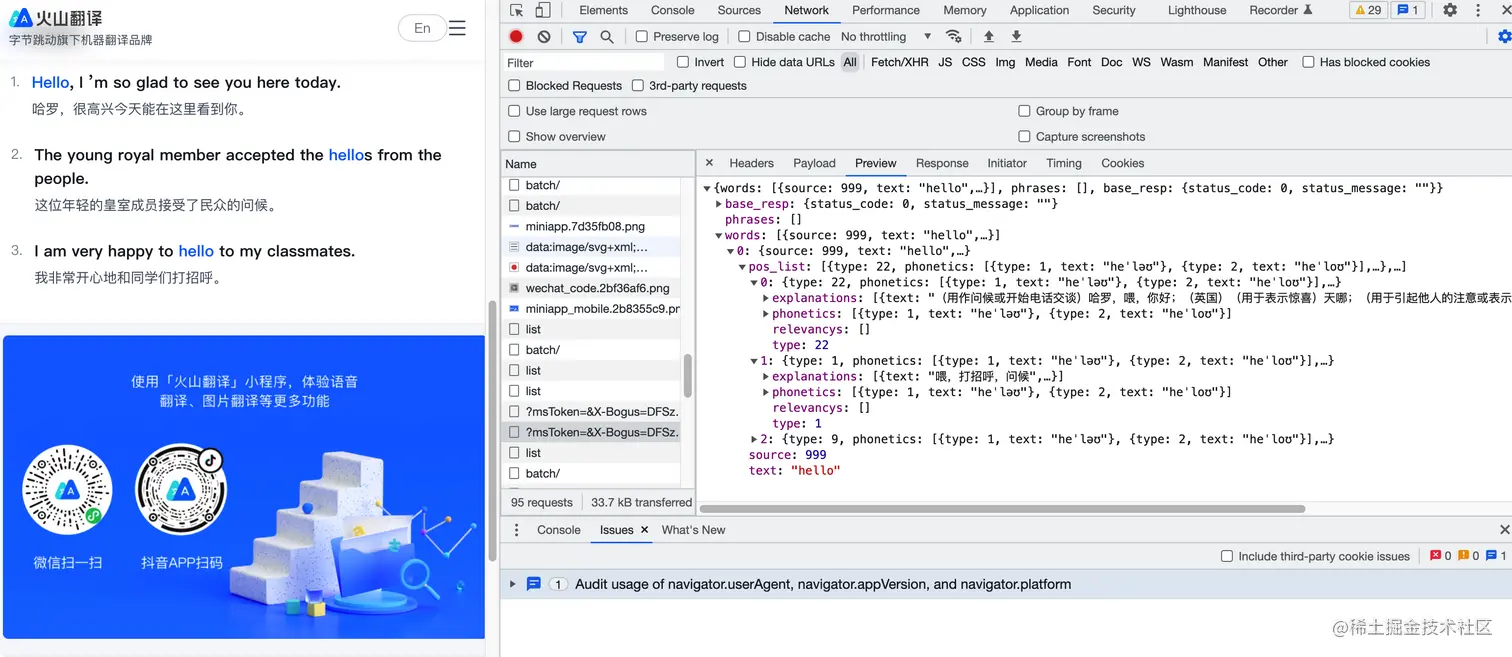Check Include third-party cookie issues
Viewport: 1512px width, 657px height.
pyautogui.click(x=1227, y=556)
